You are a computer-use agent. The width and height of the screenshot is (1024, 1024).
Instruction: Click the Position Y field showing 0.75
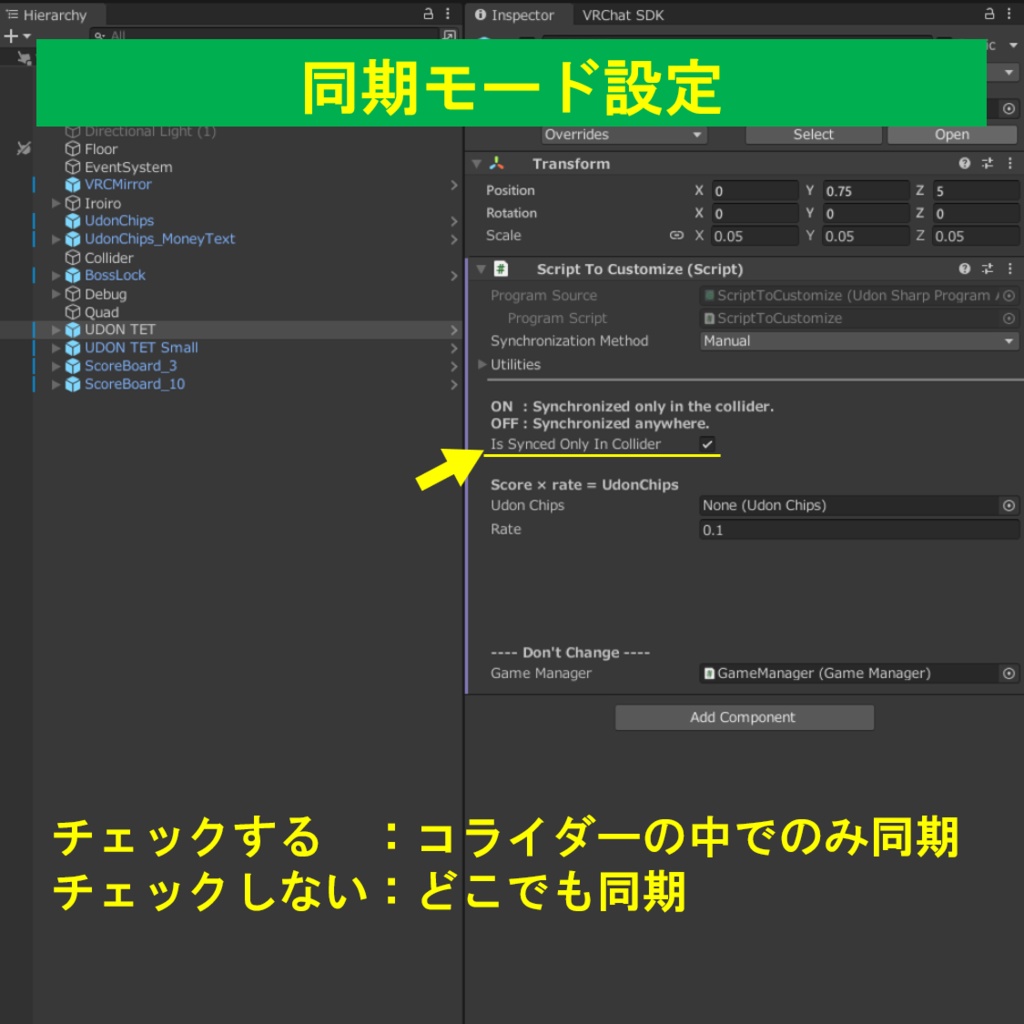tap(865, 191)
